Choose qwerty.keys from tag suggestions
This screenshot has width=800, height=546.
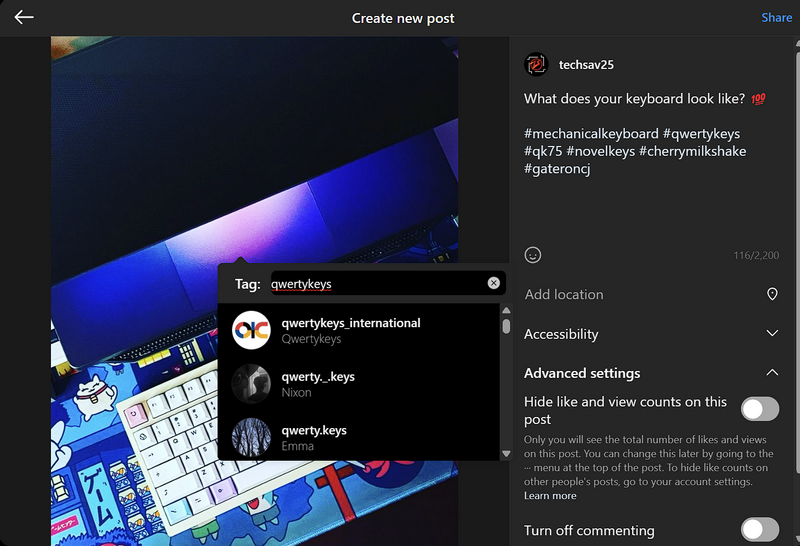pos(314,431)
